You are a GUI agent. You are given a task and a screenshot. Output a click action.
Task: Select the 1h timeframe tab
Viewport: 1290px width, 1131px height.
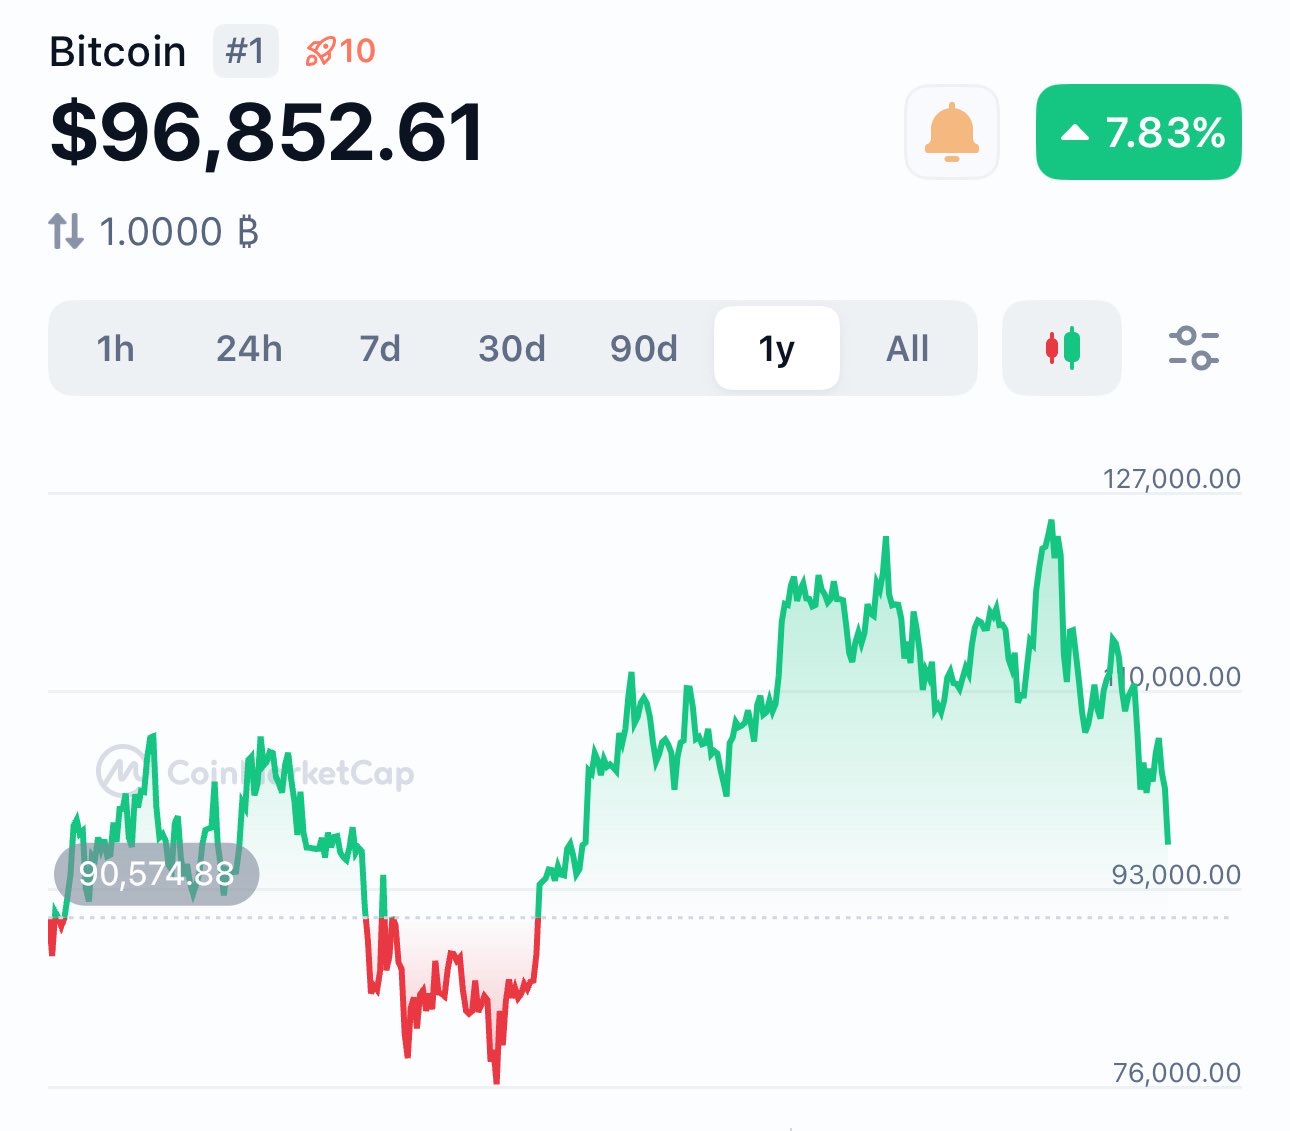point(115,349)
